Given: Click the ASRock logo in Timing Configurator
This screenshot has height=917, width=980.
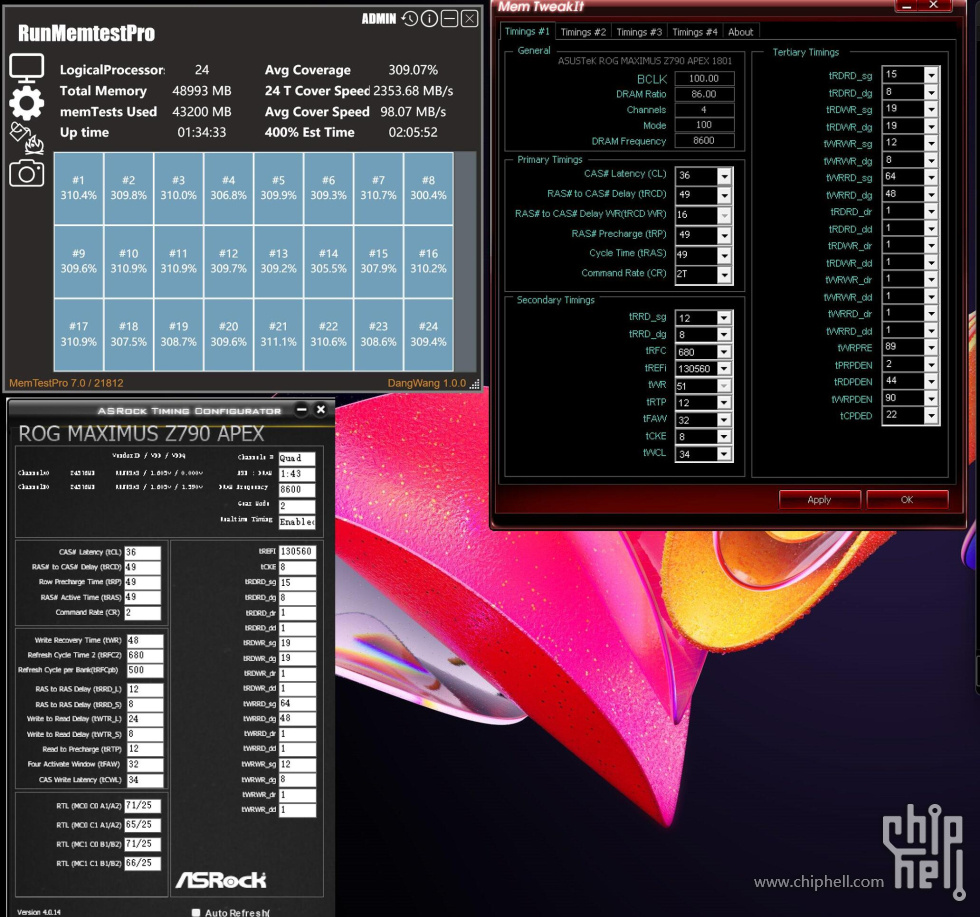Looking at the screenshot, I should 221,880.
